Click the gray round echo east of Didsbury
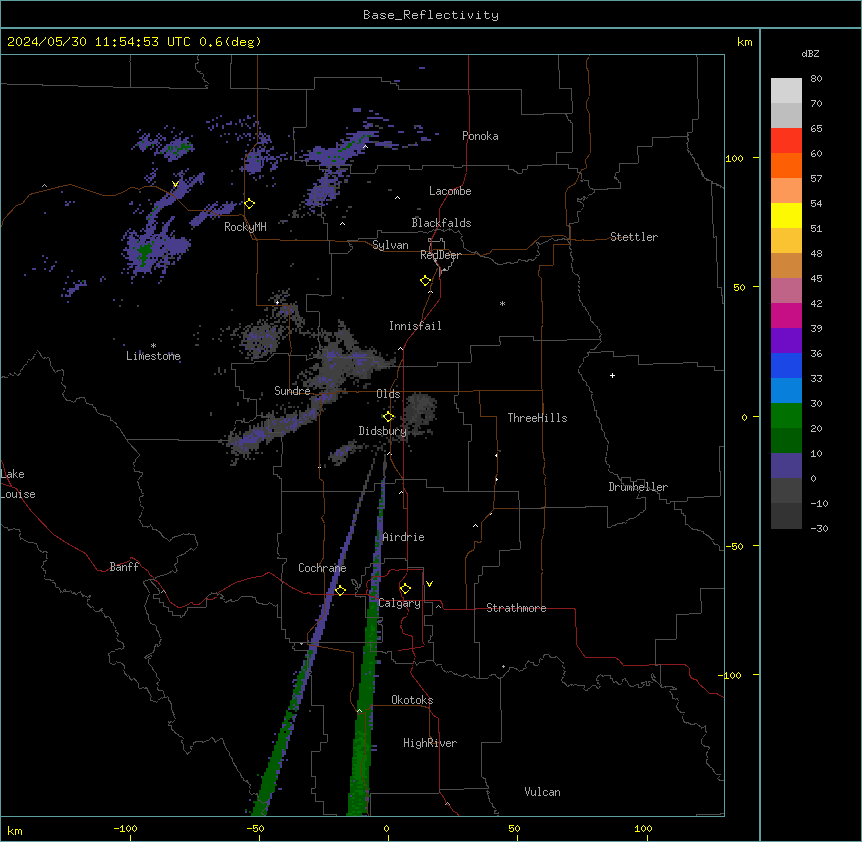Viewport: 862px width, 842px height. [421, 414]
